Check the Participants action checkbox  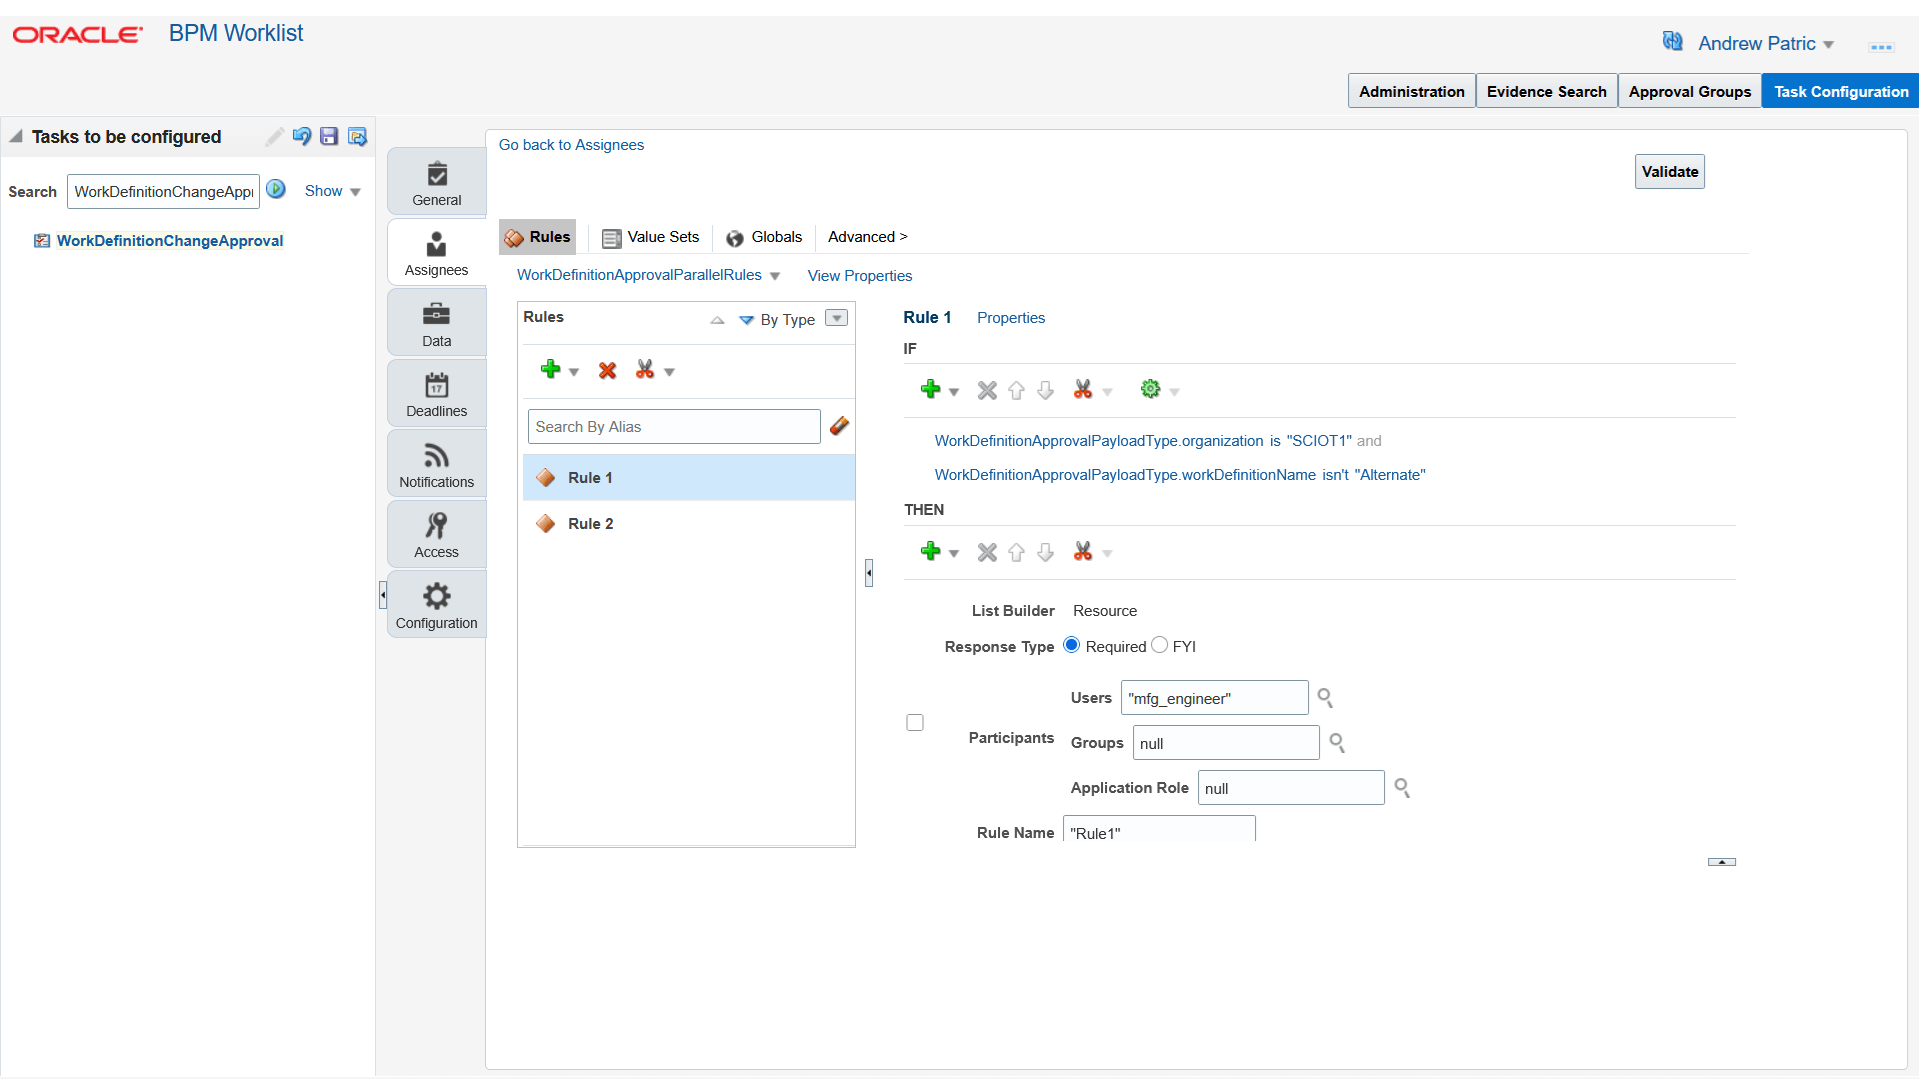(x=915, y=722)
